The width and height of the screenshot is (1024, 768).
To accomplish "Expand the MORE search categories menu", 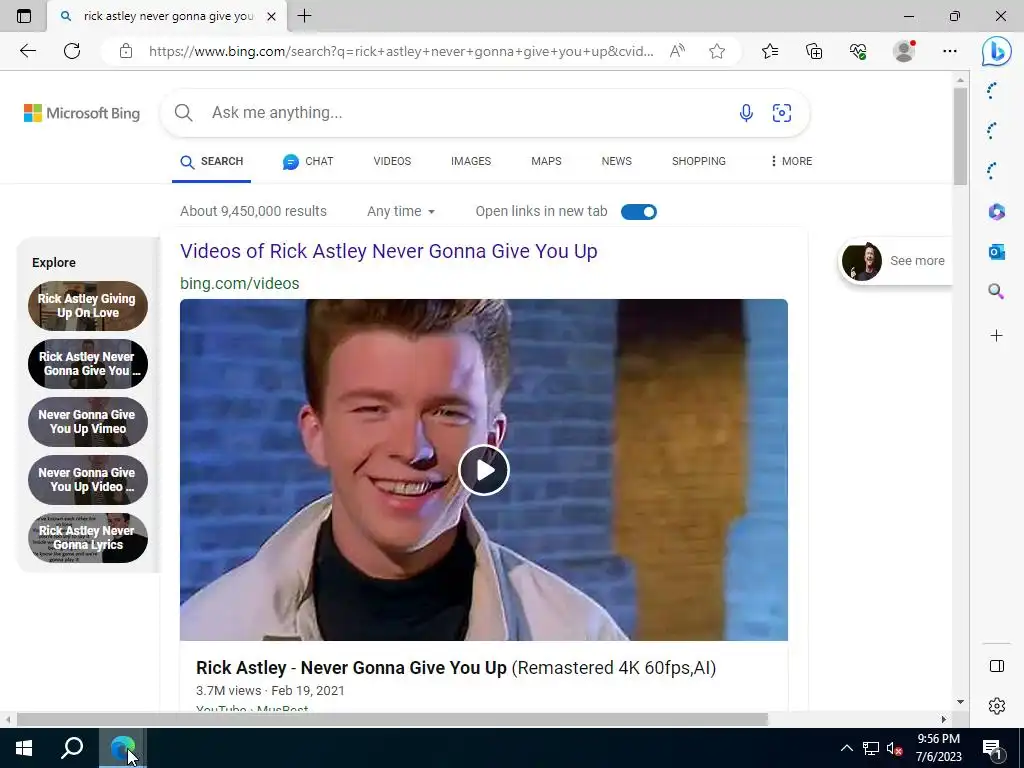I will pyautogui.click(x=791, y=161).
